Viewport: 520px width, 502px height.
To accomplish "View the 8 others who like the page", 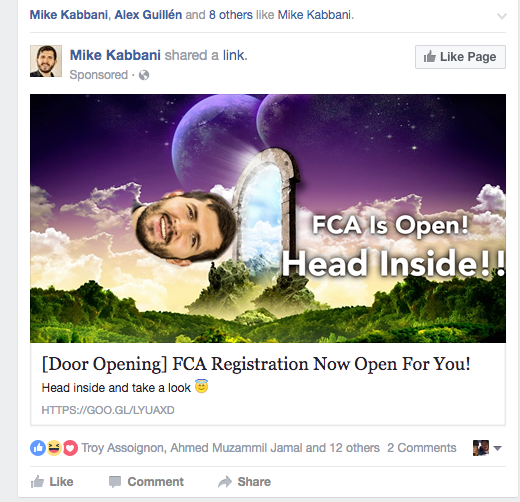I will [x=231, y=15].
